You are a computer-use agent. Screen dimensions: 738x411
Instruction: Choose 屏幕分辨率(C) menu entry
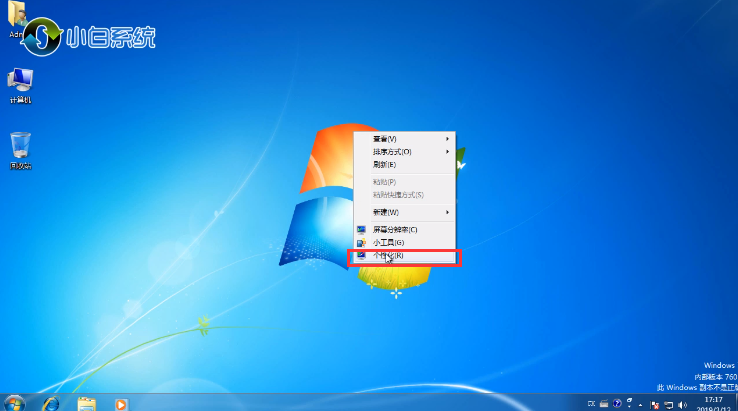click(405, 230)
